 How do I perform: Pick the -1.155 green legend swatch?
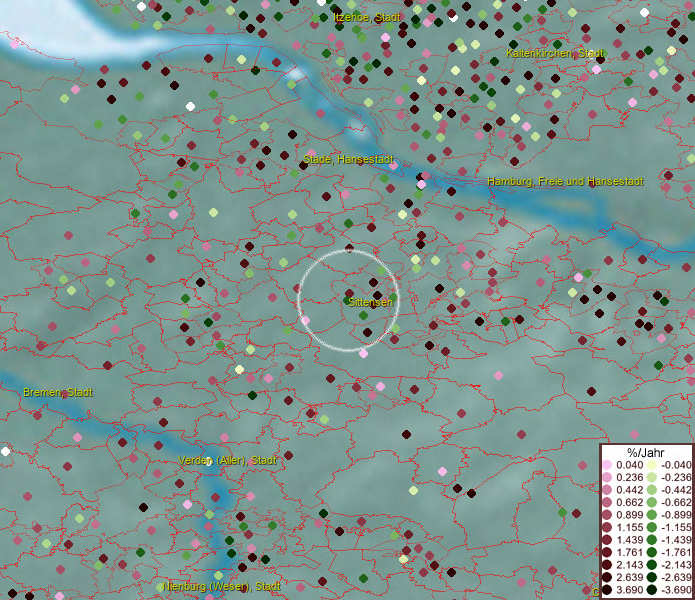pos(652,527)
